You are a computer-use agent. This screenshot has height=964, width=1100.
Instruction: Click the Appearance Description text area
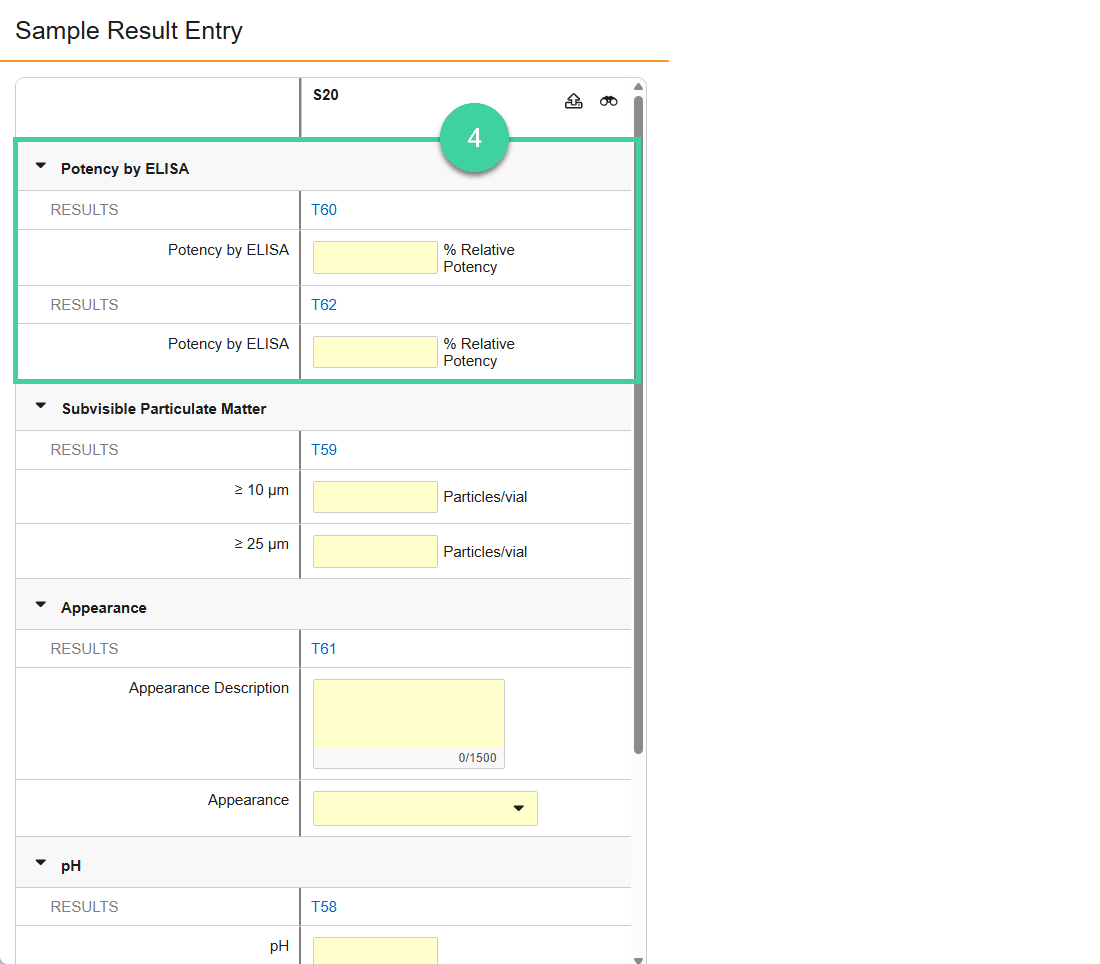tap(408, 715)
